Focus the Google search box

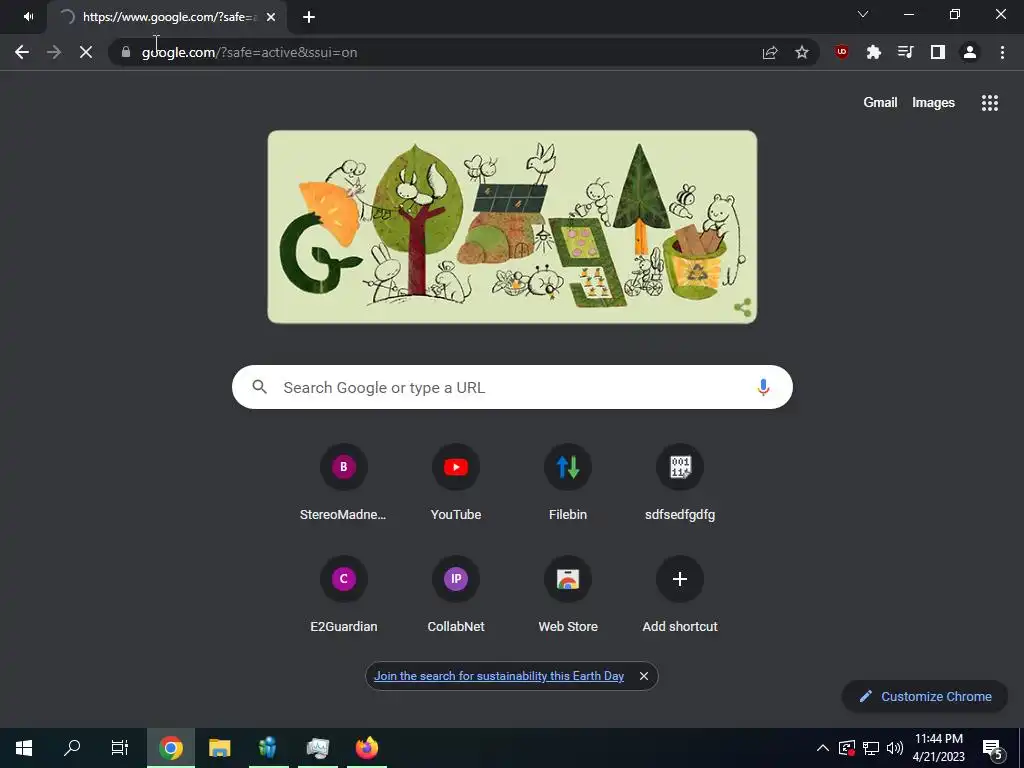pos(512,387)
